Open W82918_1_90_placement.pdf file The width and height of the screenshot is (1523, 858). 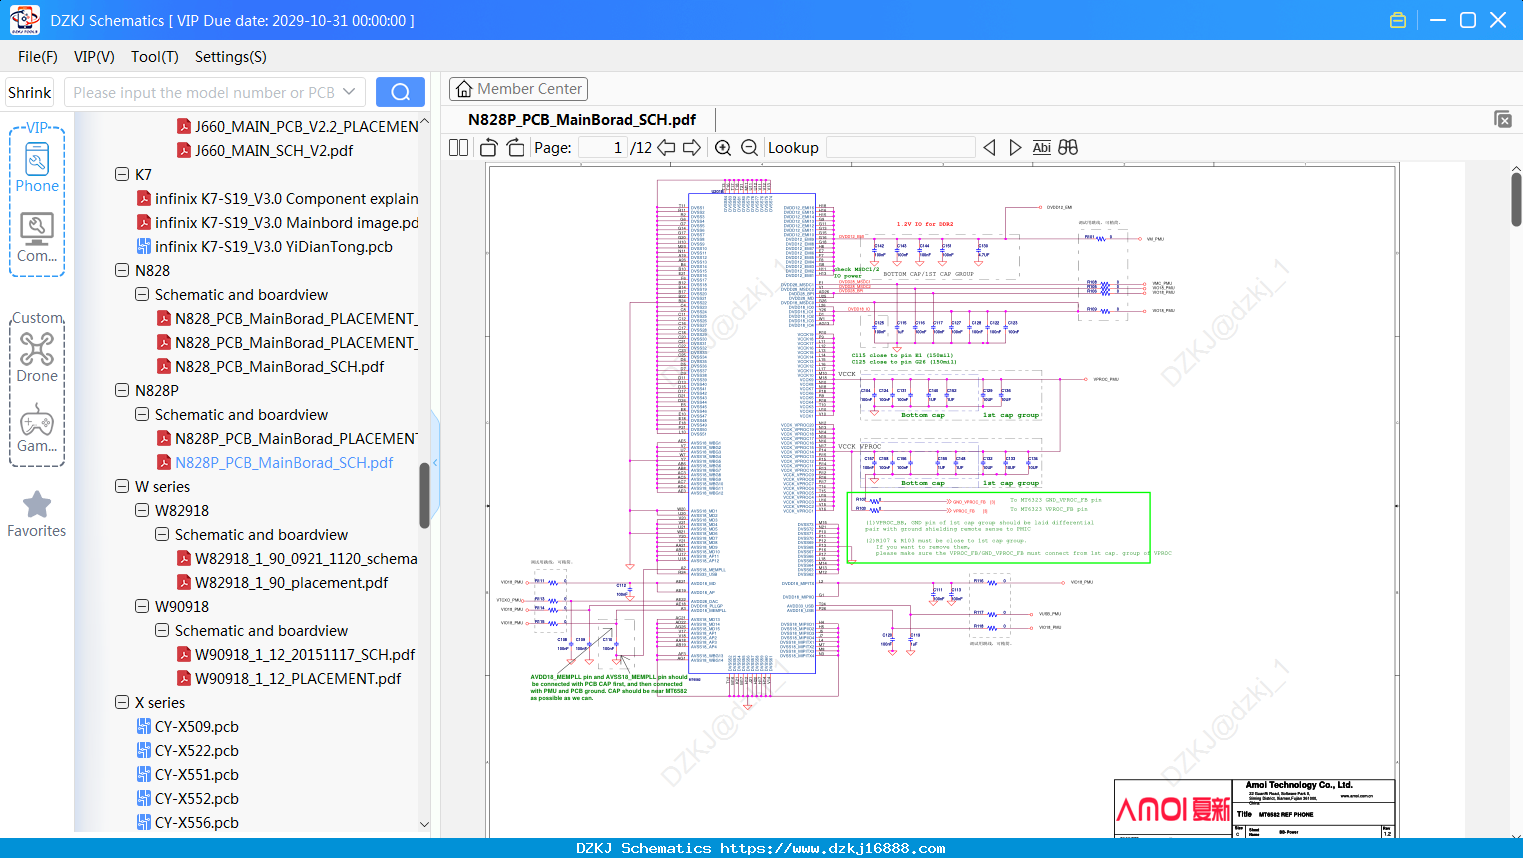pos(291,582)
